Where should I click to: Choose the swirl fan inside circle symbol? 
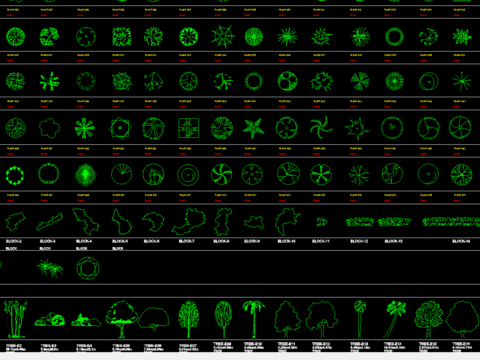coord(222,174)
